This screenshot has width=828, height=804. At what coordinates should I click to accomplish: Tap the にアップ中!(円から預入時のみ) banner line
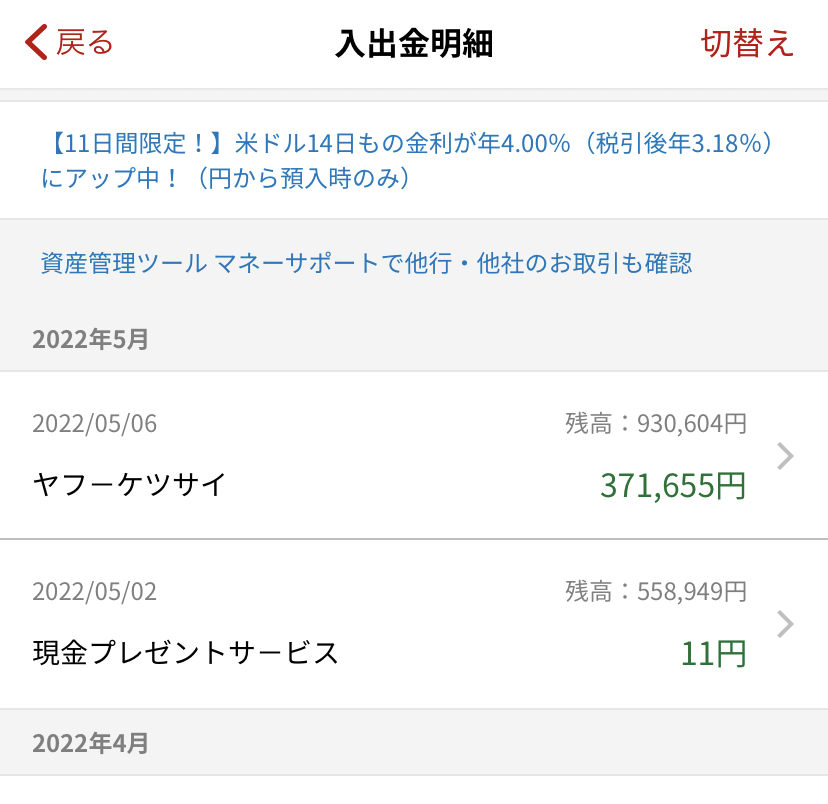pos(227,179)
